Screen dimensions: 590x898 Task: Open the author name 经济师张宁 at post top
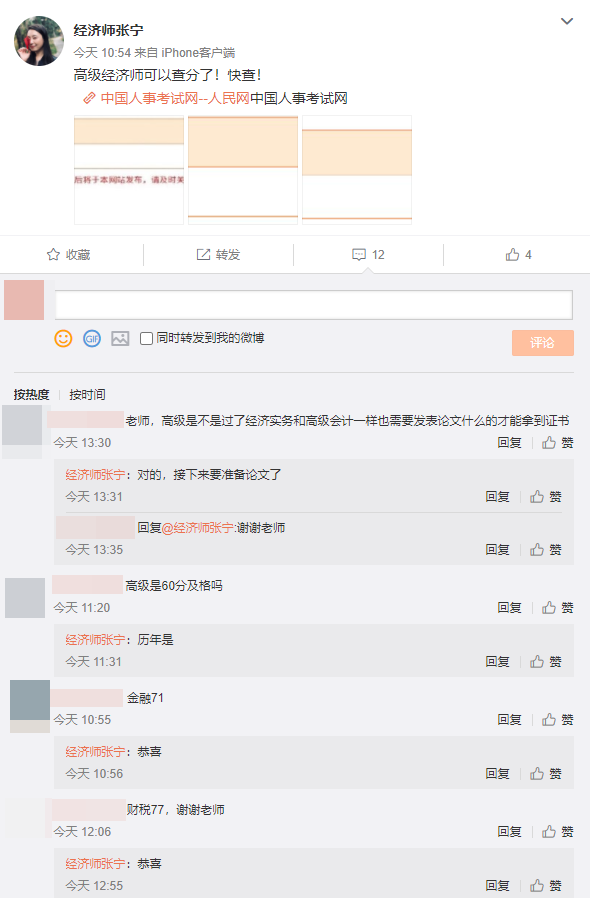tap(108, 30)
